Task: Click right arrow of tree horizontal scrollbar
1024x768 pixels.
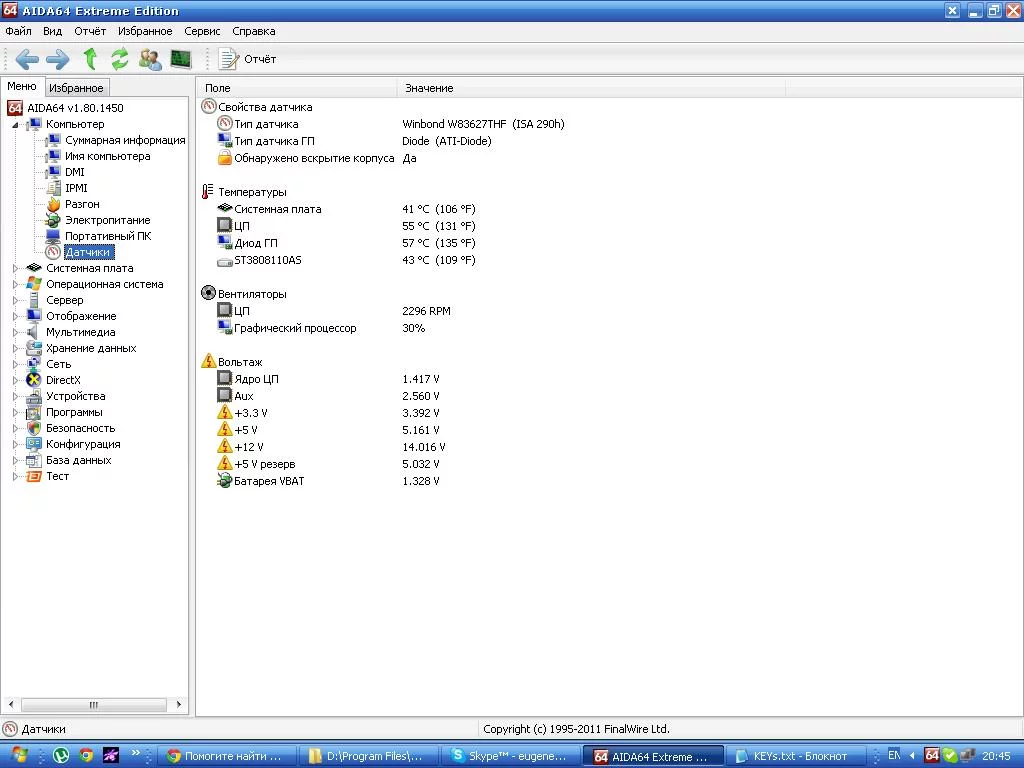Action: click(179, 705)
